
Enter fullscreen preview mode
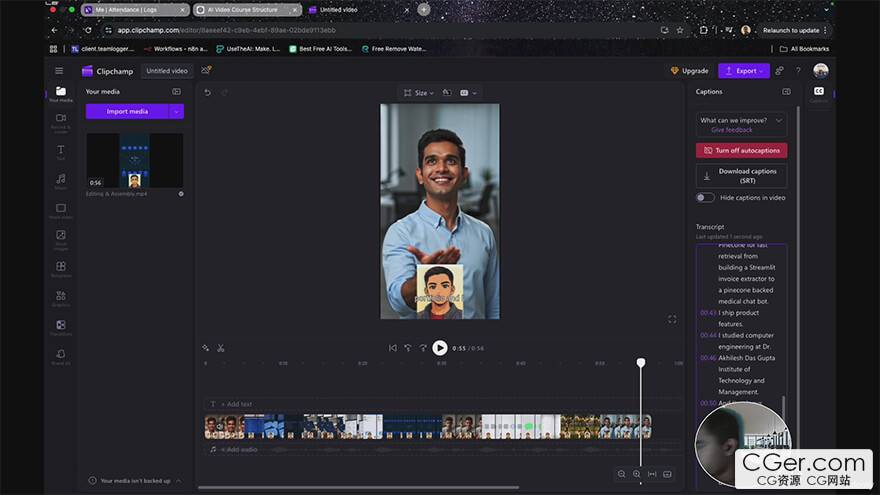(x=672, y=319)
